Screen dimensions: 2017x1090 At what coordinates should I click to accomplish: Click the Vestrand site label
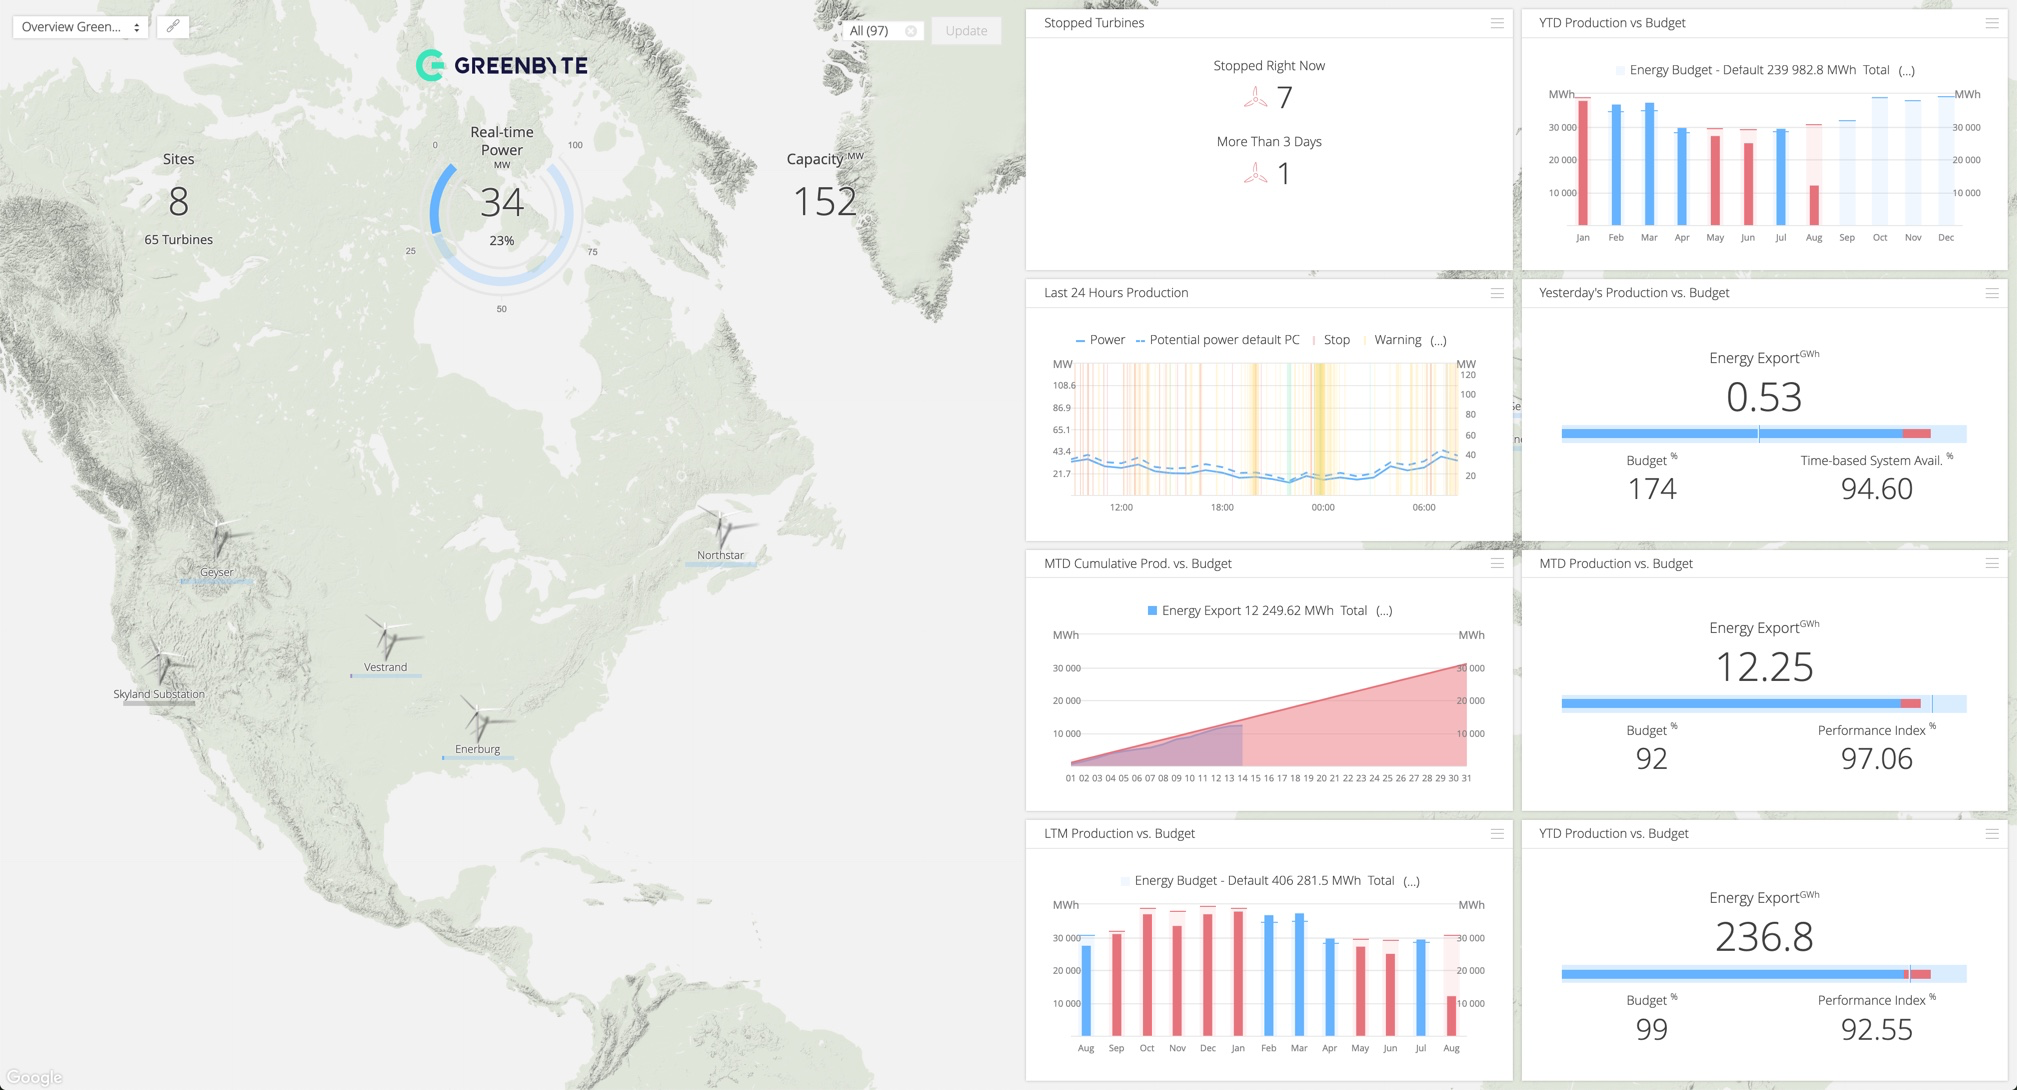[x=385, y=667]
